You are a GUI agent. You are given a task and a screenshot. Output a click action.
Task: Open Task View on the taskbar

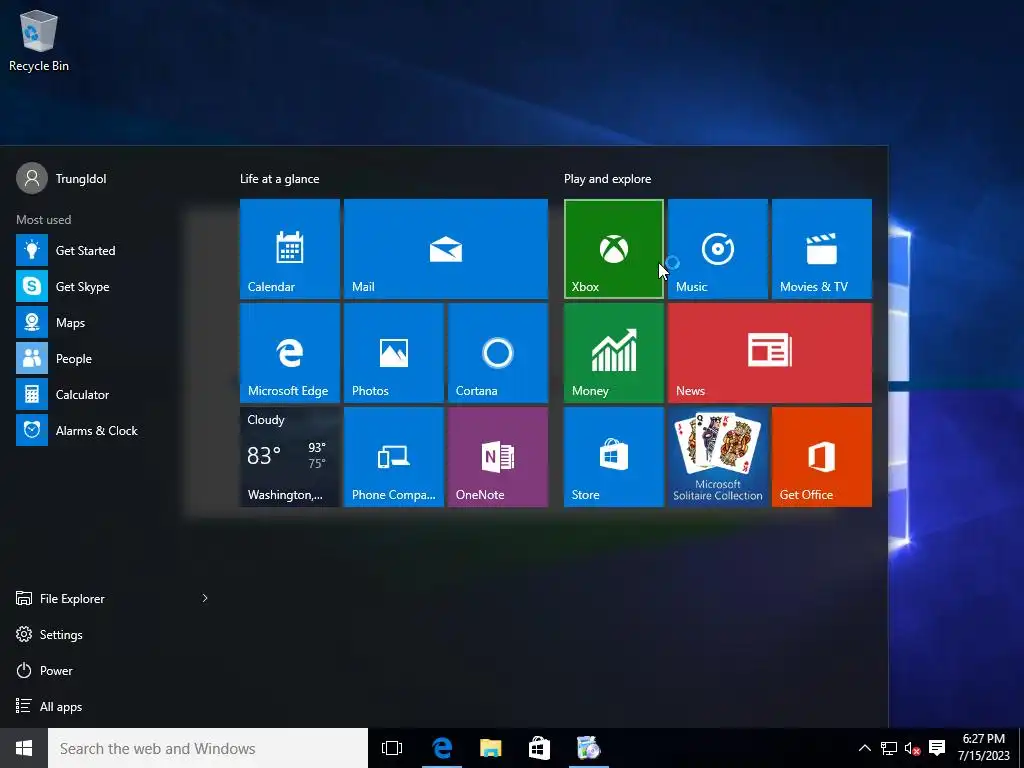(392, 748)
